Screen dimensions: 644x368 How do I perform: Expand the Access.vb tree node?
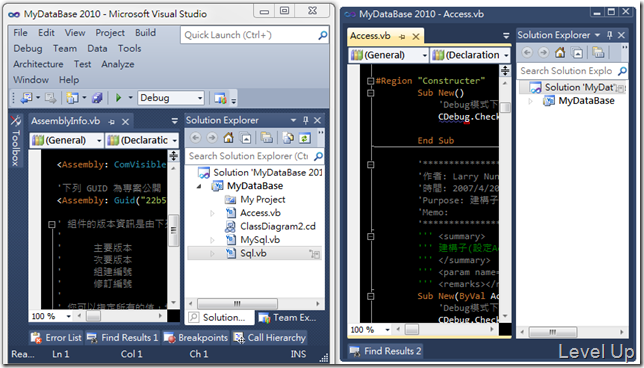click(212, 213)
